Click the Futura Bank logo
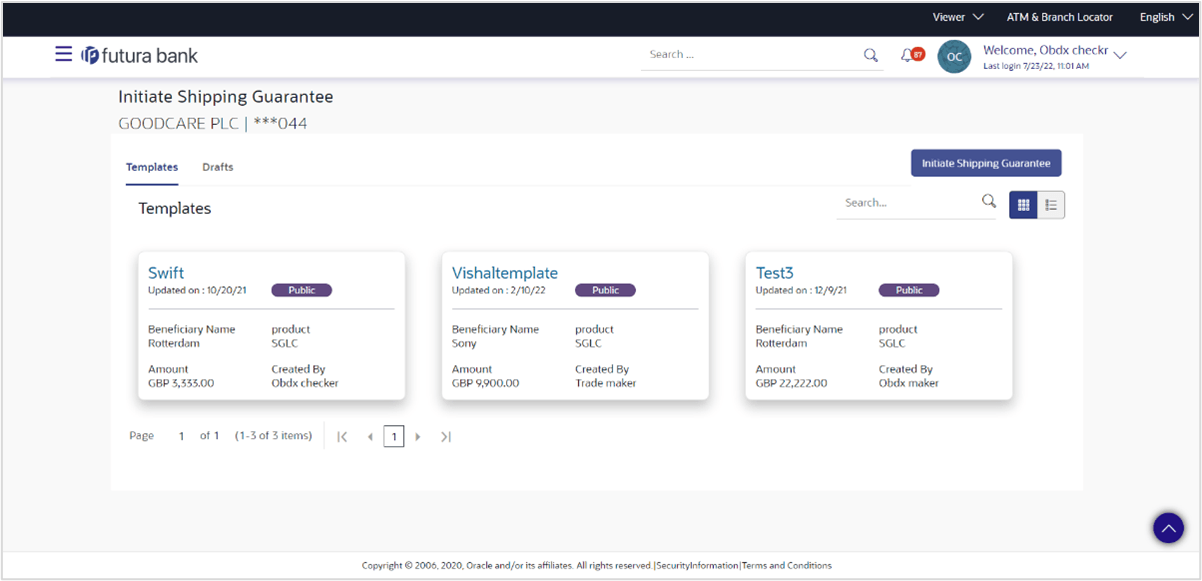The height and width of the screenshot is (581, 1202). click(x=139, y=55)
